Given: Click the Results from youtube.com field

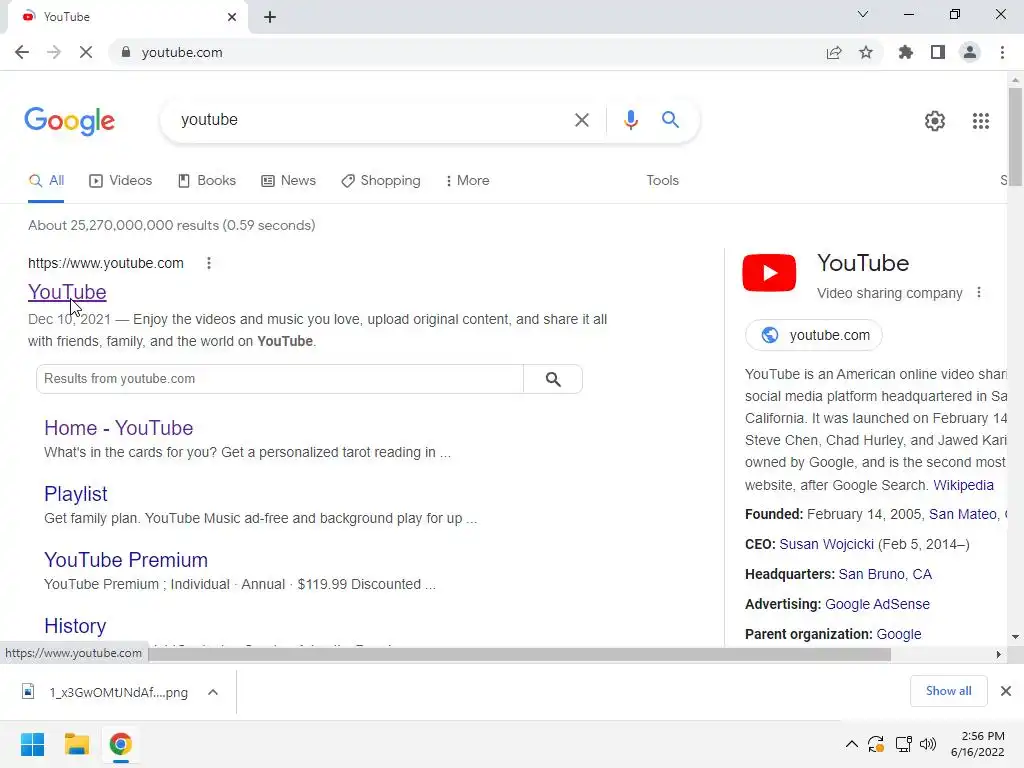Looking at the screenshot, I should (280, 379).
